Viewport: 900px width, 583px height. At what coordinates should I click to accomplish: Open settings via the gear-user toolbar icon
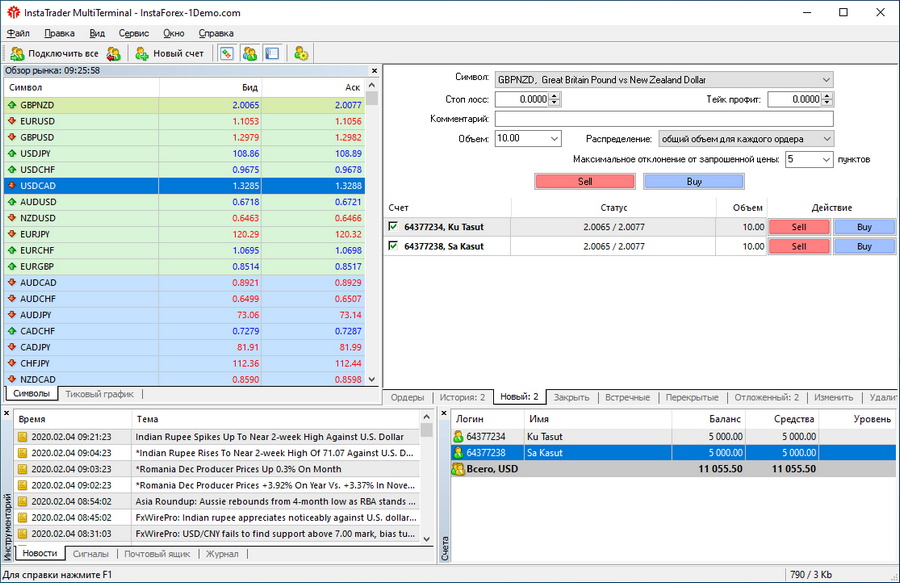click(x=300, y=53)
